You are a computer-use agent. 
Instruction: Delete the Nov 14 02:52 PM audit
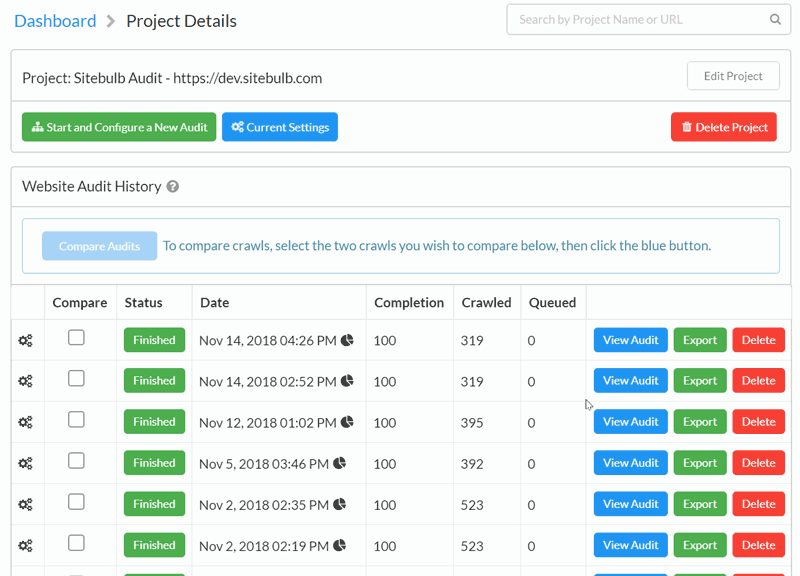[759, 381]
